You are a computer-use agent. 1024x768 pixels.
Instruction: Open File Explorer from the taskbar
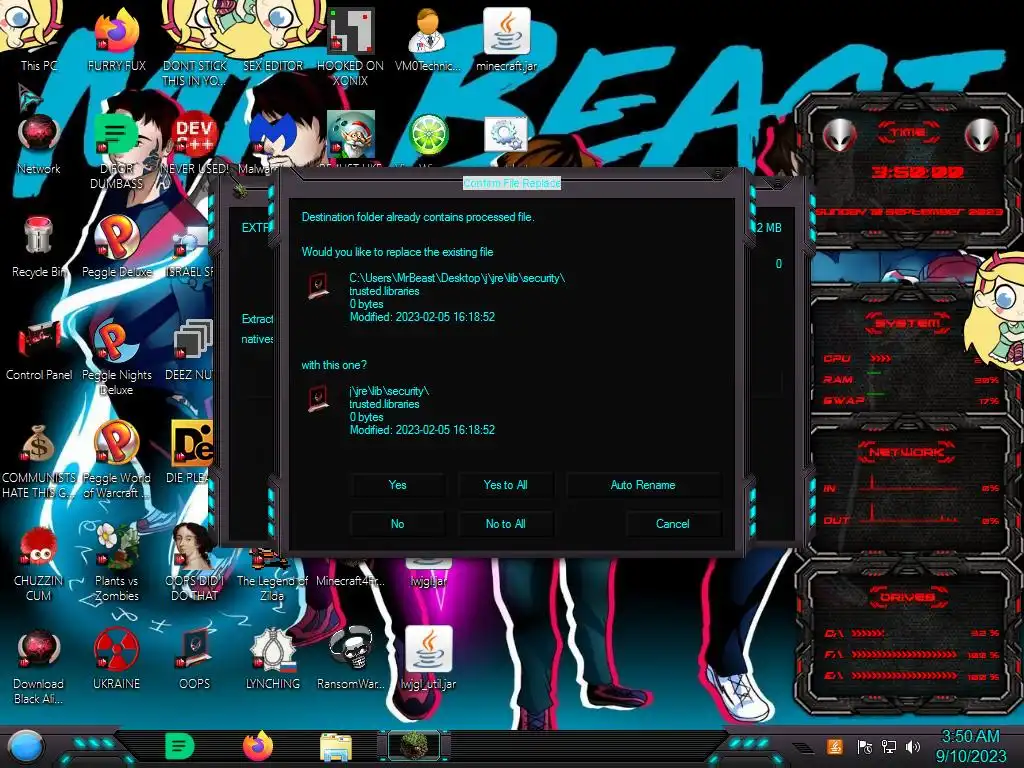click(x=336, y=747)
